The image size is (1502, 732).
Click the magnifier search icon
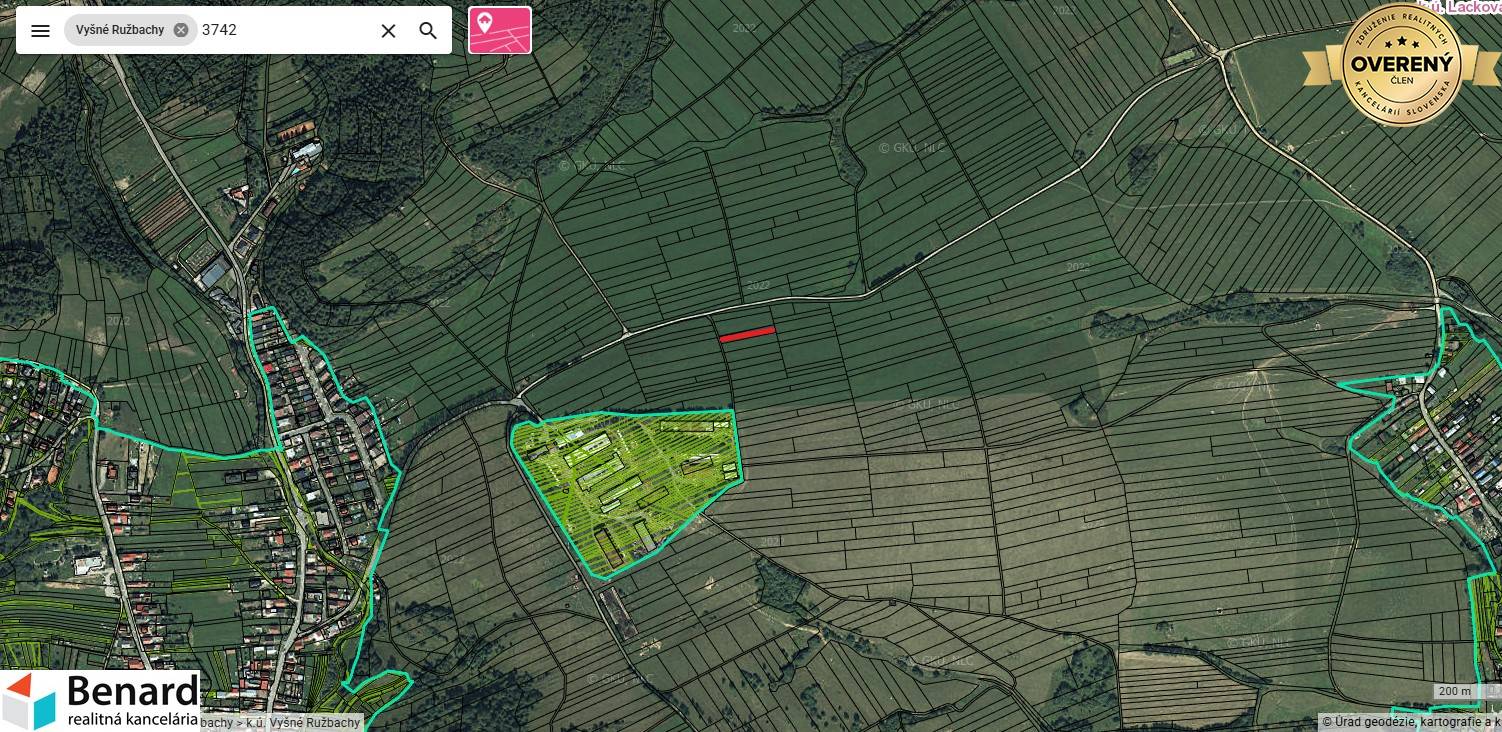point(428,30)
